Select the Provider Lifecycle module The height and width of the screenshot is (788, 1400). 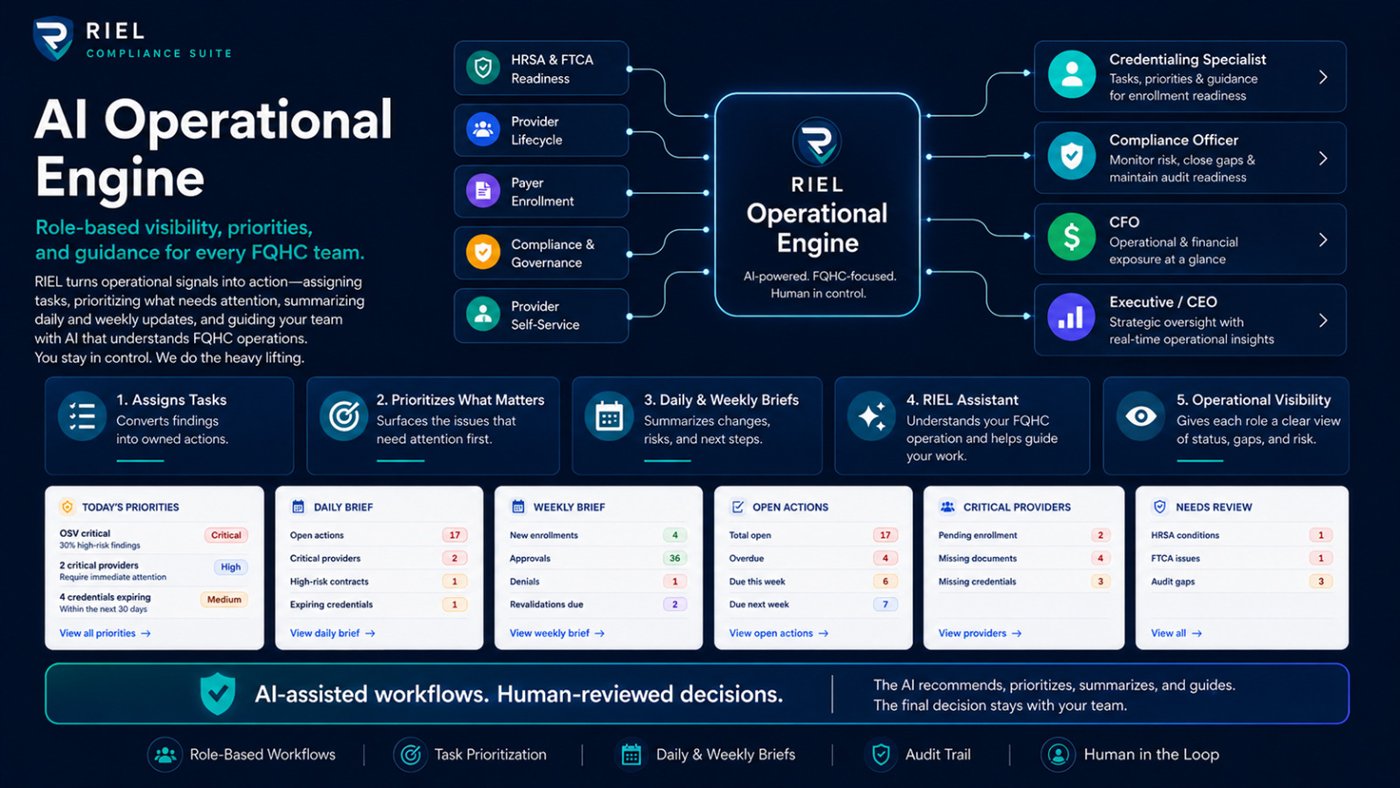click(x=541, y=131)
